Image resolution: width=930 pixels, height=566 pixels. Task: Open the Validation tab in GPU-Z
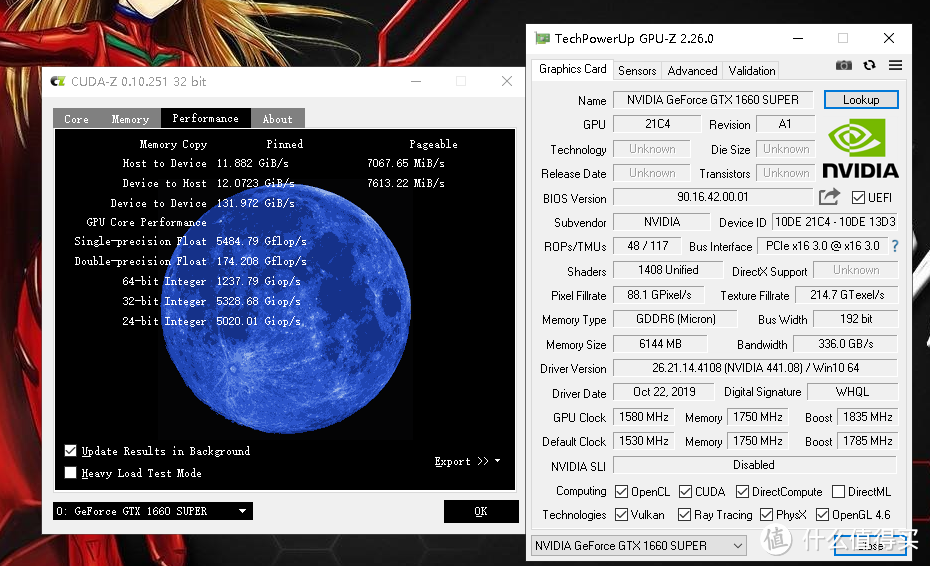click(x=751, y=71)
